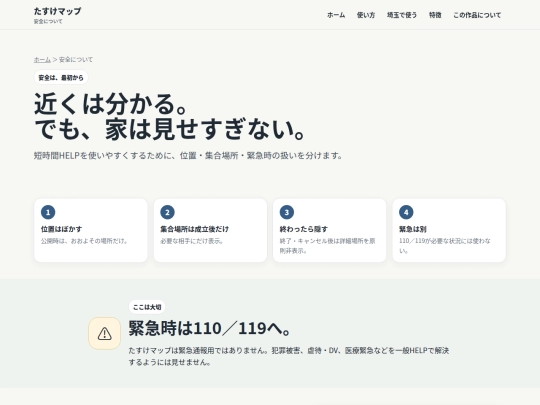Screen dimensions: 540x405
Task: Click the 短時間HELP subtitle sentence
Action: pos(188,156)
